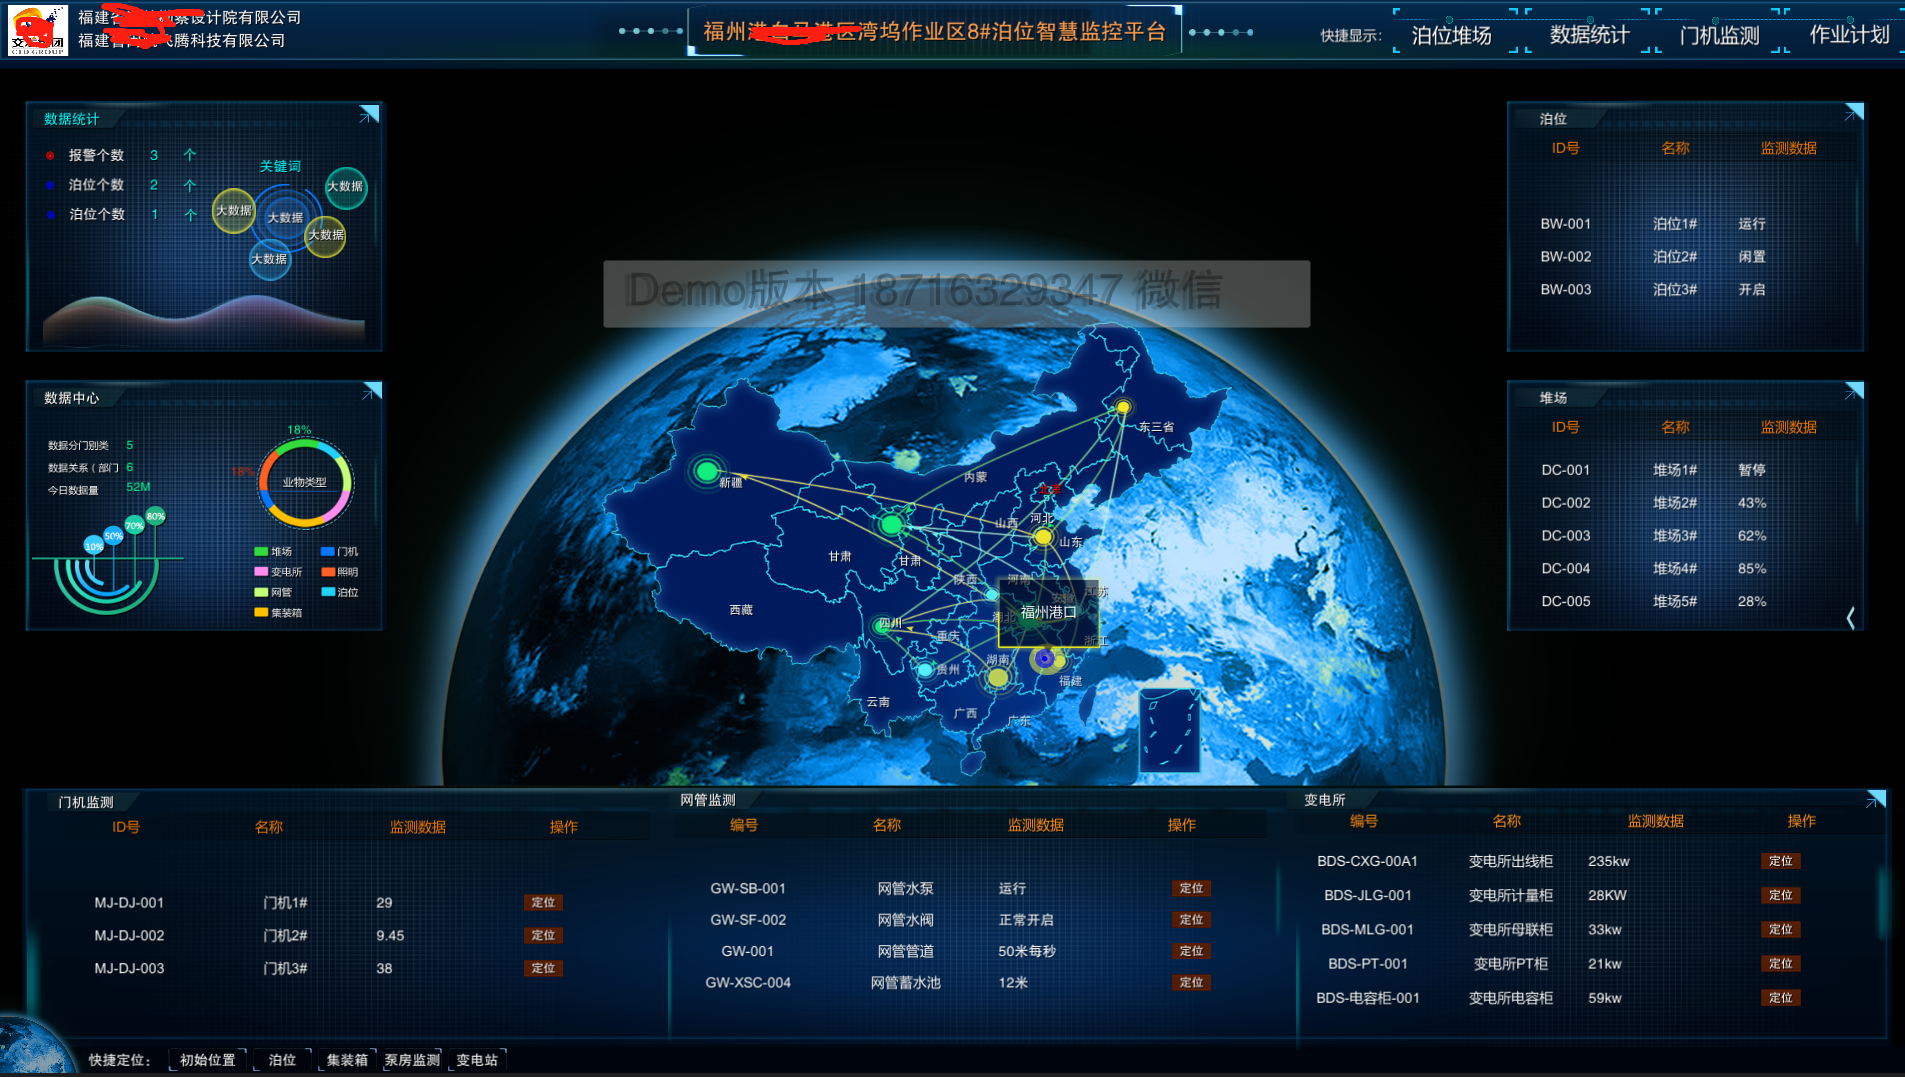Viewport: 1905px width, 1077px height.
Task: Locate 门机1# with its 定位 button
Action: (543, 902)
